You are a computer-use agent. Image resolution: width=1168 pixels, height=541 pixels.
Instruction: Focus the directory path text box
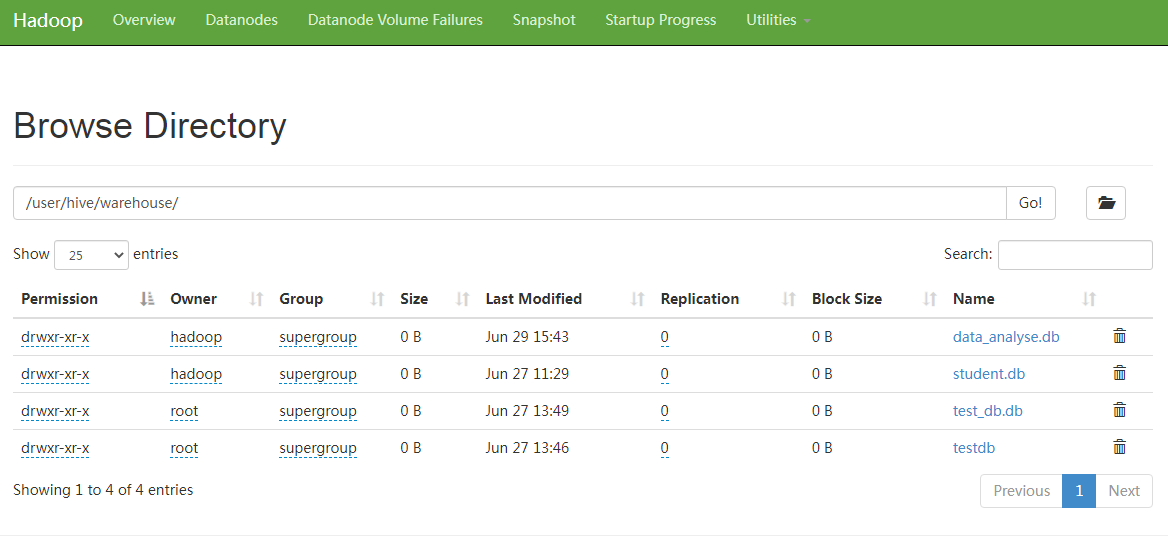pyautogui.click(x=509, y=203)
